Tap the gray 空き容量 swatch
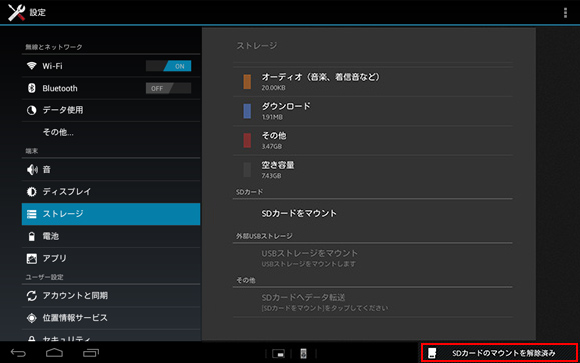The width and height of the screenshot is (580, 363). 247,170
